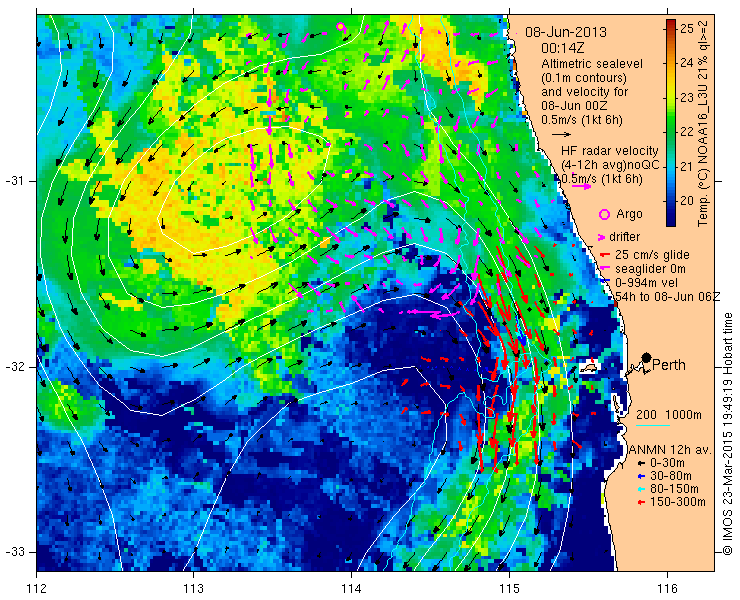Click the (4-12h avg)noQC legend text

pos(610,165)
